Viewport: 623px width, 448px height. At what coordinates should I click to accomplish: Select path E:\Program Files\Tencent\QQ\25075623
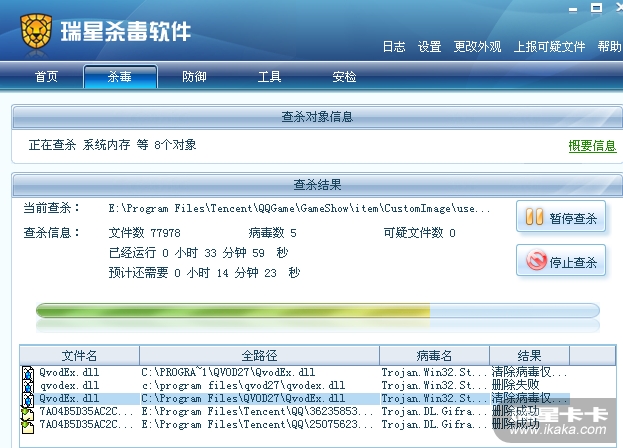257,425
